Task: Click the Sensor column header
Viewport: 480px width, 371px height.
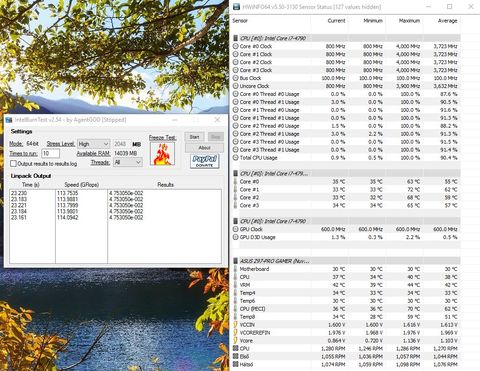Action: [240, 21]
